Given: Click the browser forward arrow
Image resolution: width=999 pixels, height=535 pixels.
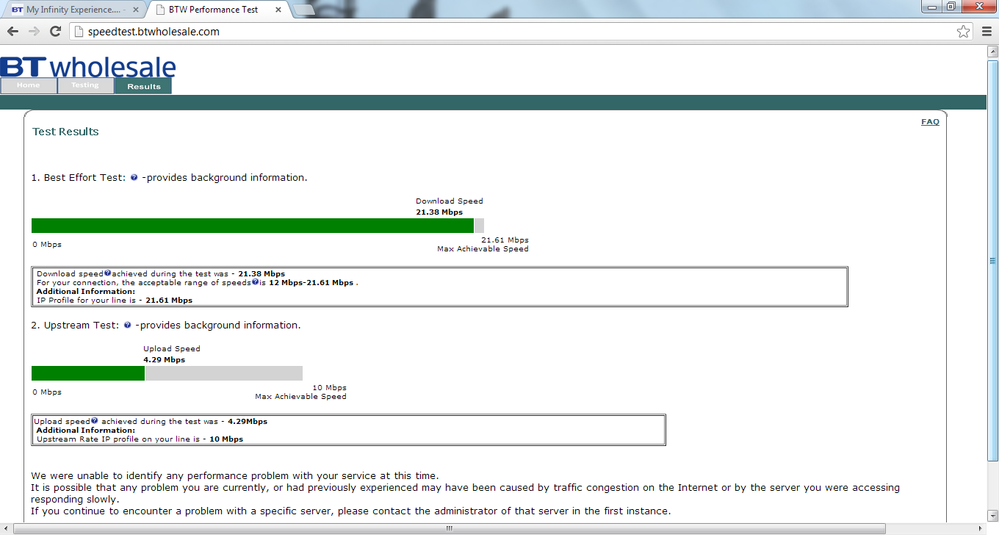Looking at the screenshot, I should pyautogui.click(x=34, y=31).
